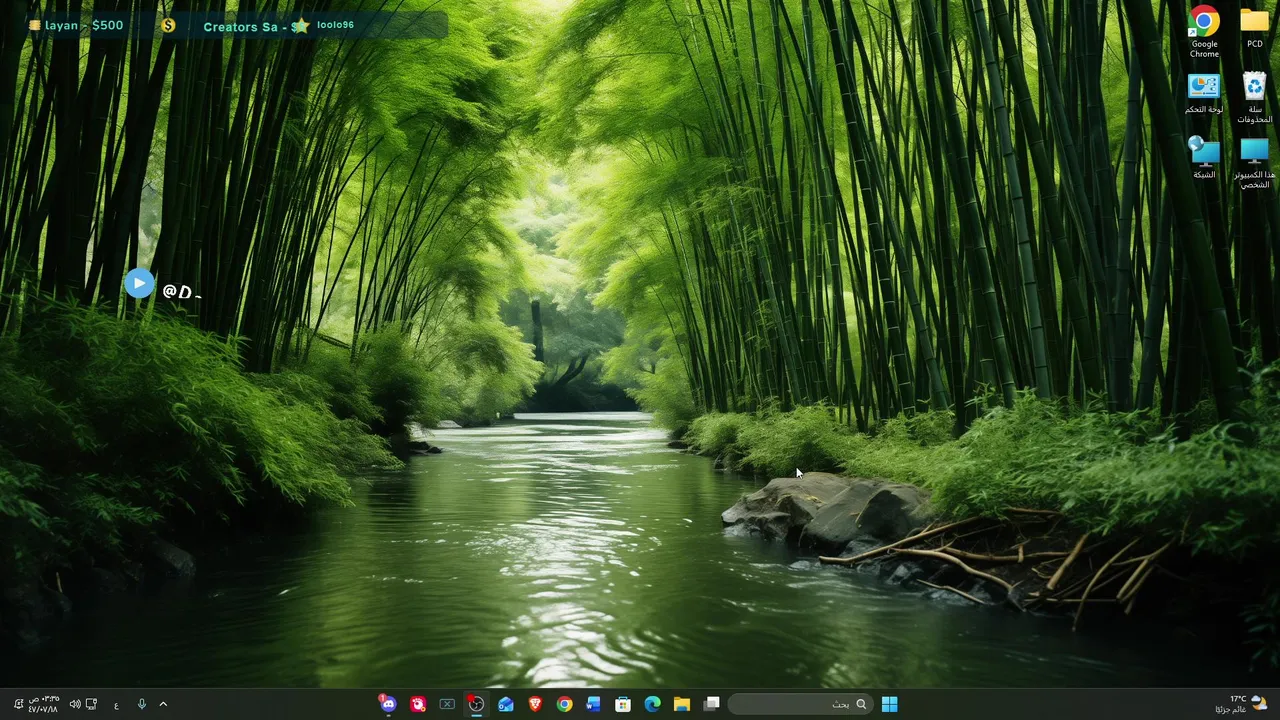
Task: Open the clock and date flyout
Action: point(43,704)
